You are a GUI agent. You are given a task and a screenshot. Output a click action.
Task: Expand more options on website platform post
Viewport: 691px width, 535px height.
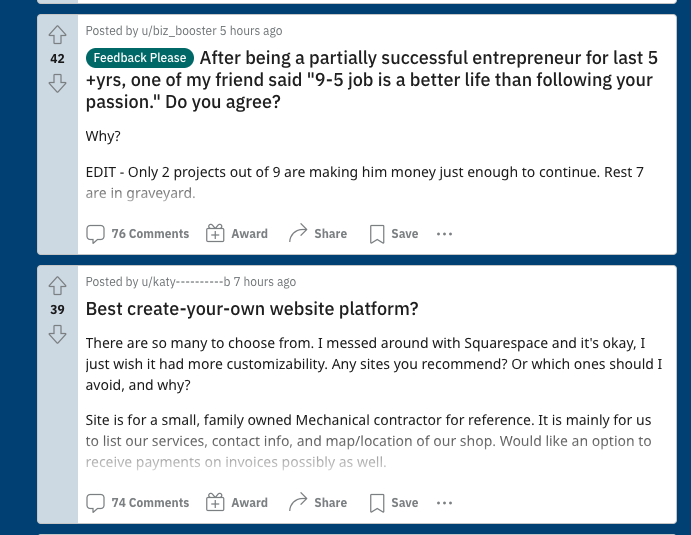pyautogui.click(x=445, y=503)
